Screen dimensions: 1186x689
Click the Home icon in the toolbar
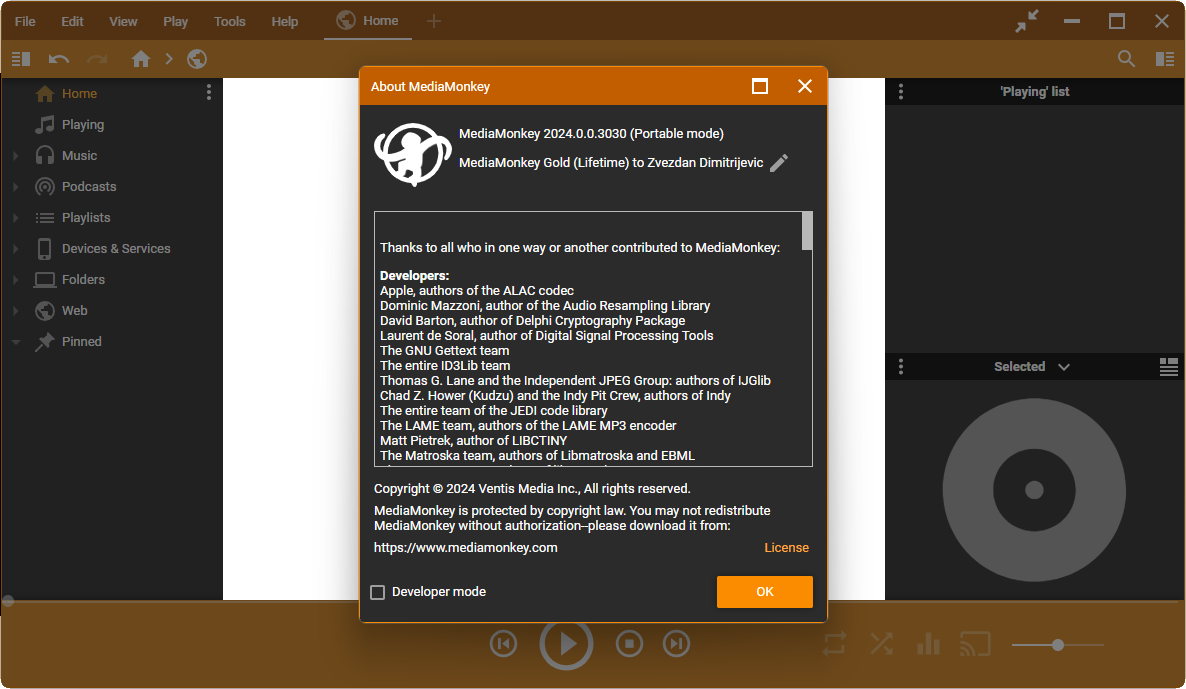click(x=141, y=59)
